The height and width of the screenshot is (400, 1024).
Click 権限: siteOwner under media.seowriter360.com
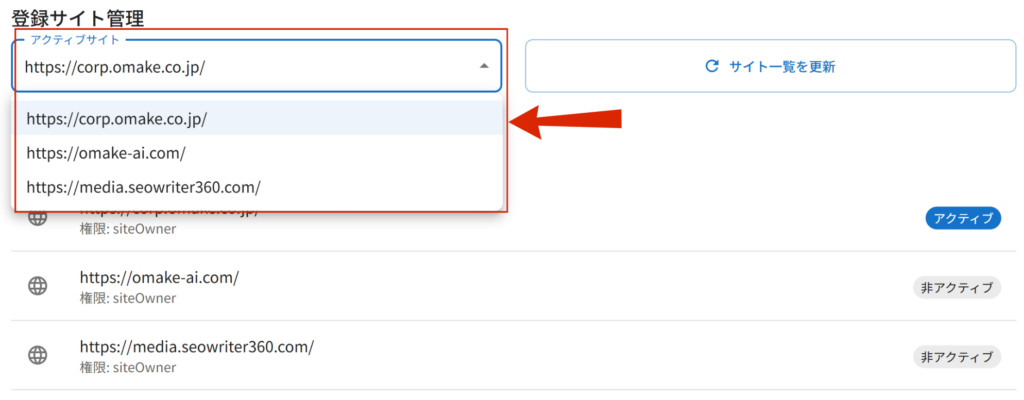[x=128, y=368]
